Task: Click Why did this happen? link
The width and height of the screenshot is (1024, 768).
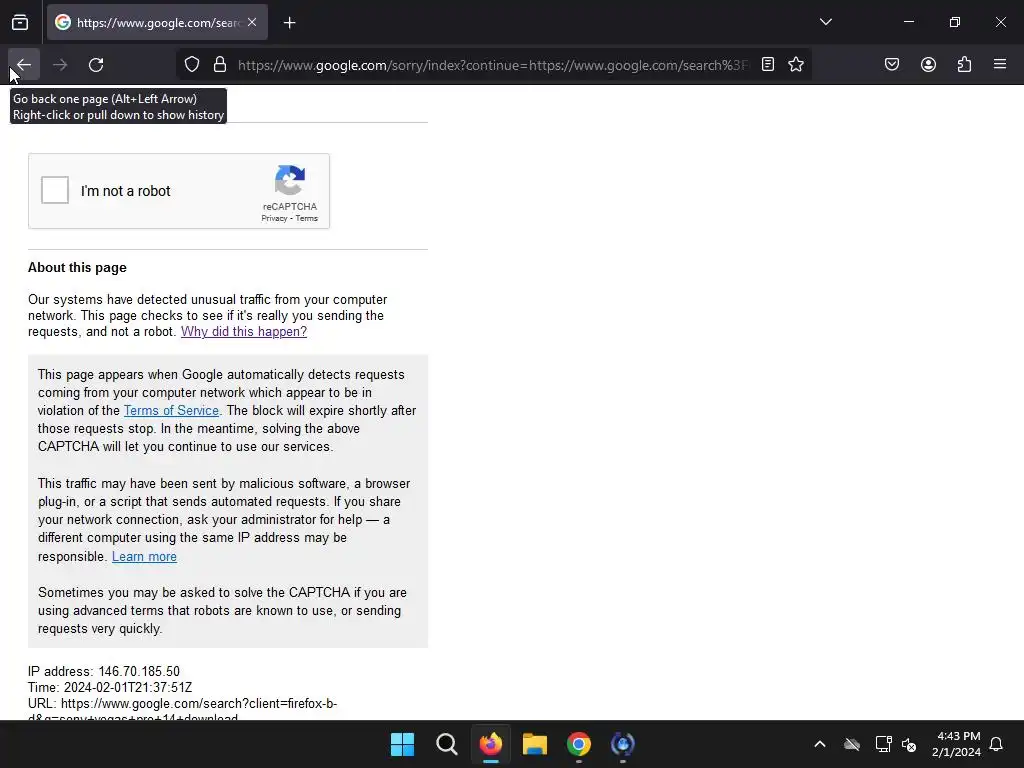Action: click(x=244, y=332)
